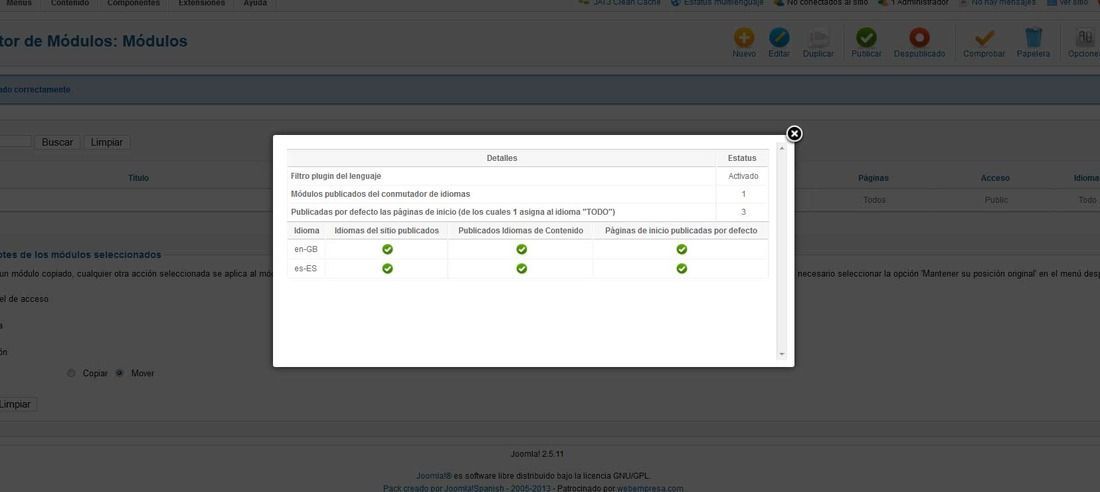The width and height of the screenshot is (1100, 492).
Task: Click the 'Public' access cell
Action: tap(995, 200)
